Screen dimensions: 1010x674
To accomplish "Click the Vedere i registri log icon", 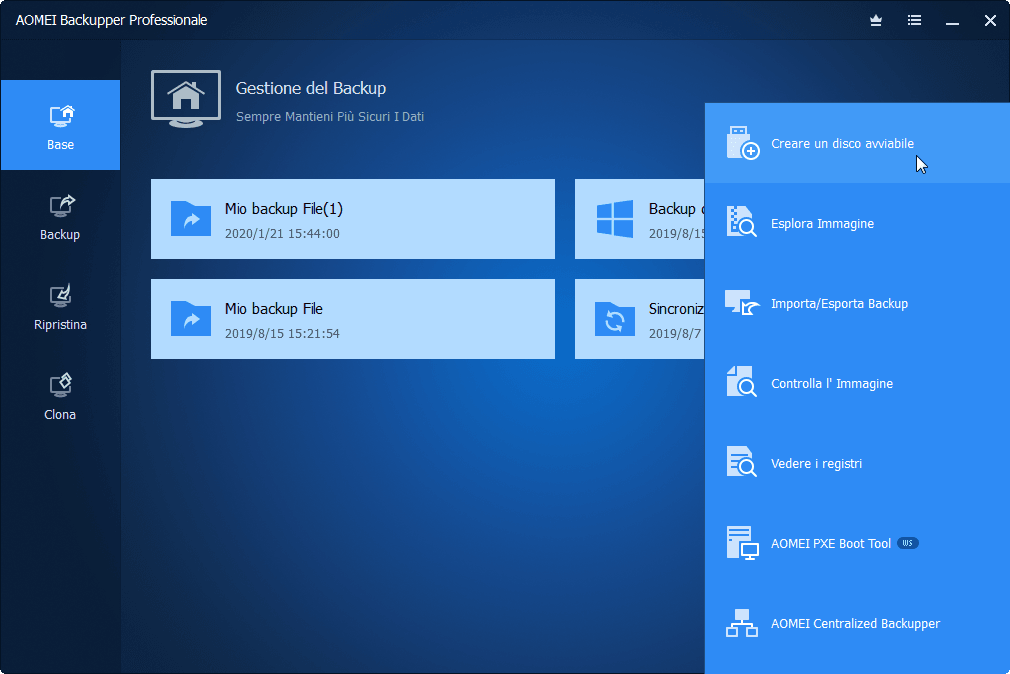I will pyautogui.click(x=743, y=463).
